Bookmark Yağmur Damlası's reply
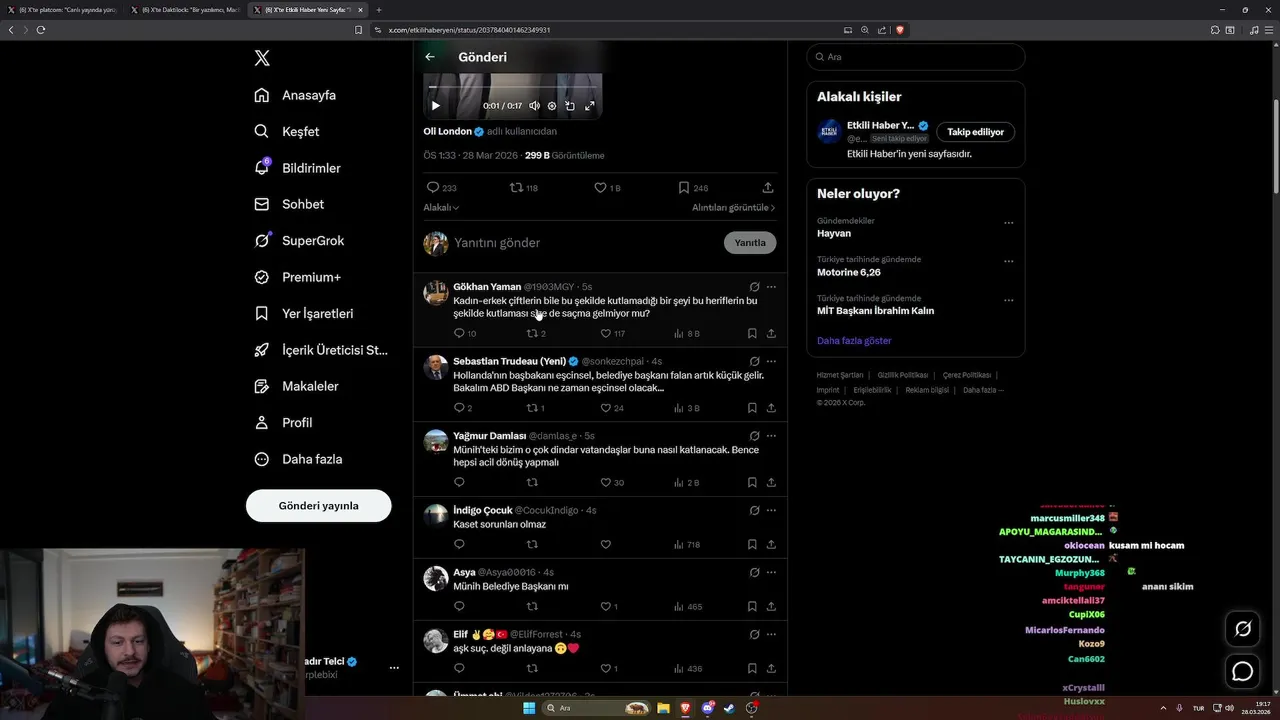This screenshot has width=1280, height=720. (x=752, y=482)
